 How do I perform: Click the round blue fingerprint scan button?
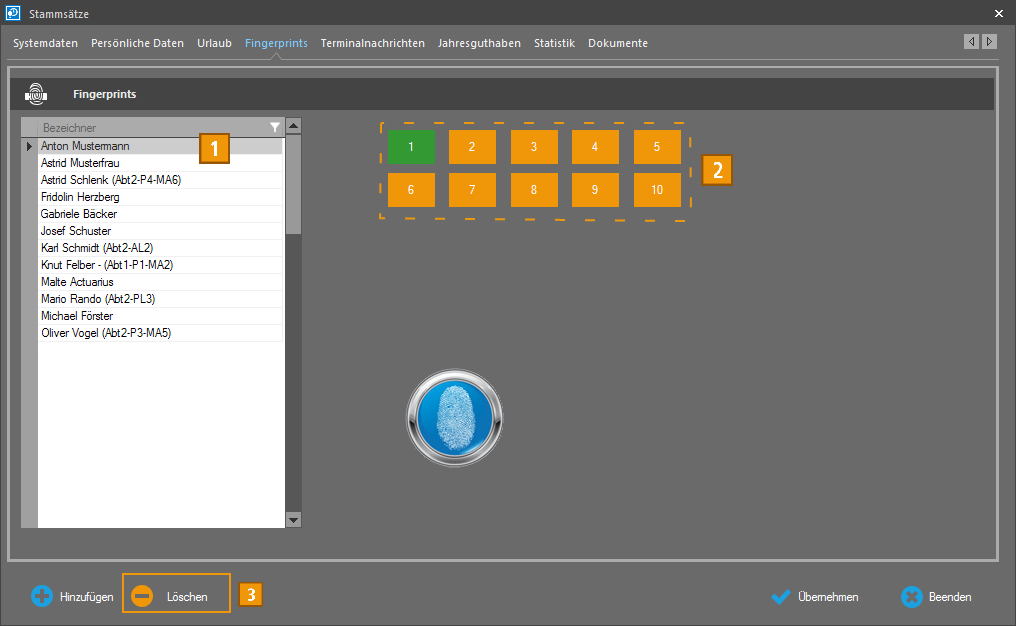pos(454,416)
